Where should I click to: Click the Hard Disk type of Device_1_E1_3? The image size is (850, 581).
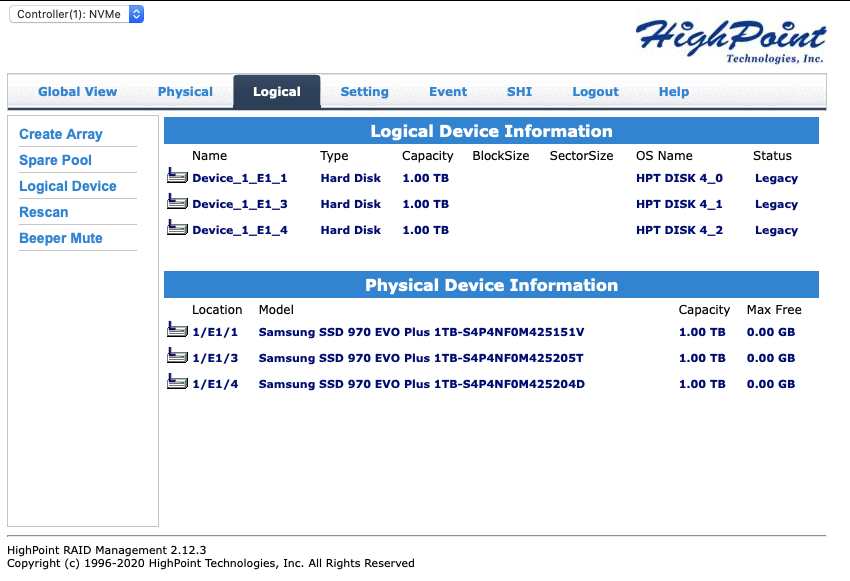click(x=351, y=204)
